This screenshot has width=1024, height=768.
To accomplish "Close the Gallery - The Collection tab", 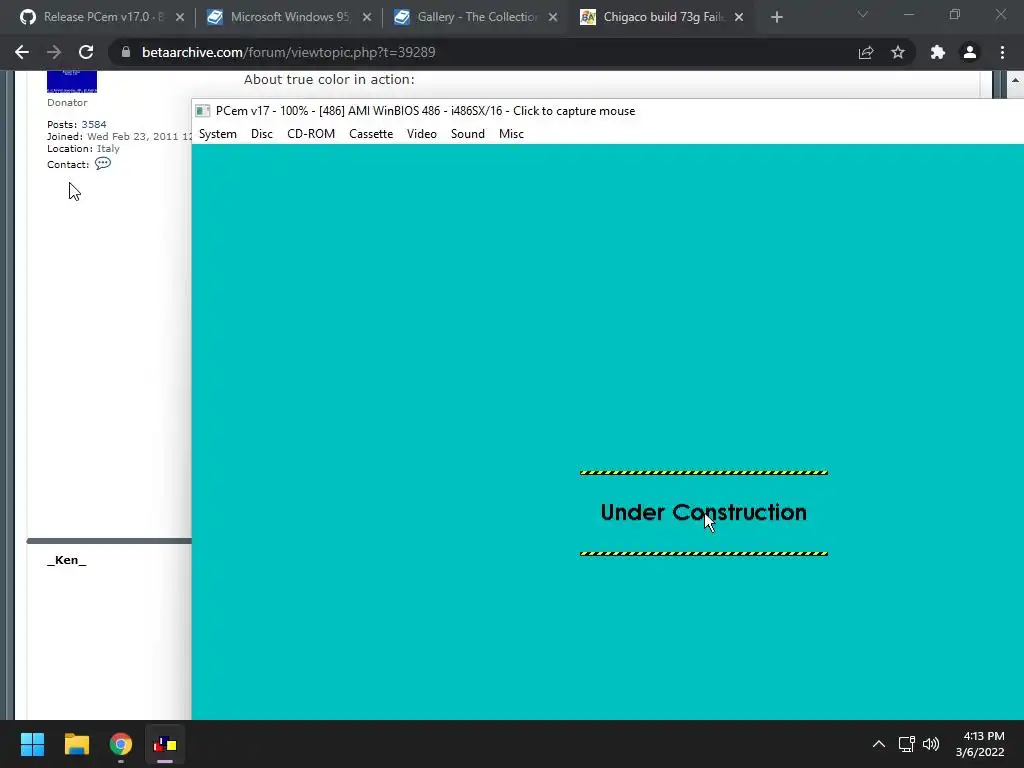I will pos(553,17).
